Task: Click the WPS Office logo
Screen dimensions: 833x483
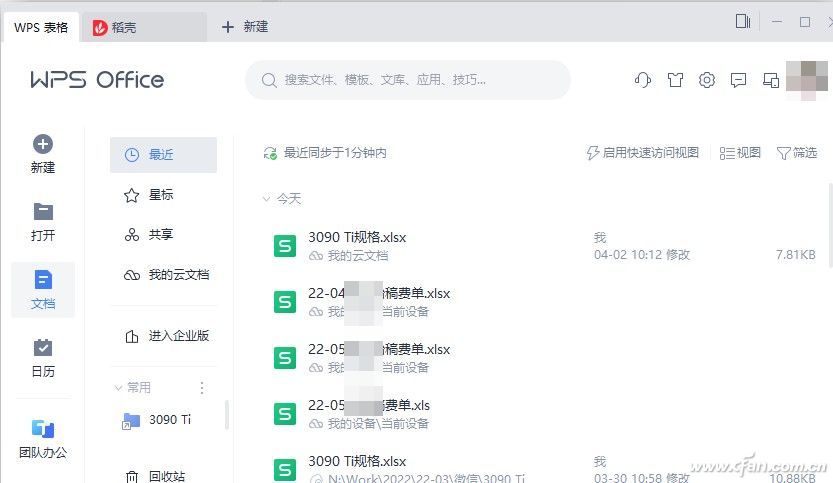Action: click(97, 80)
